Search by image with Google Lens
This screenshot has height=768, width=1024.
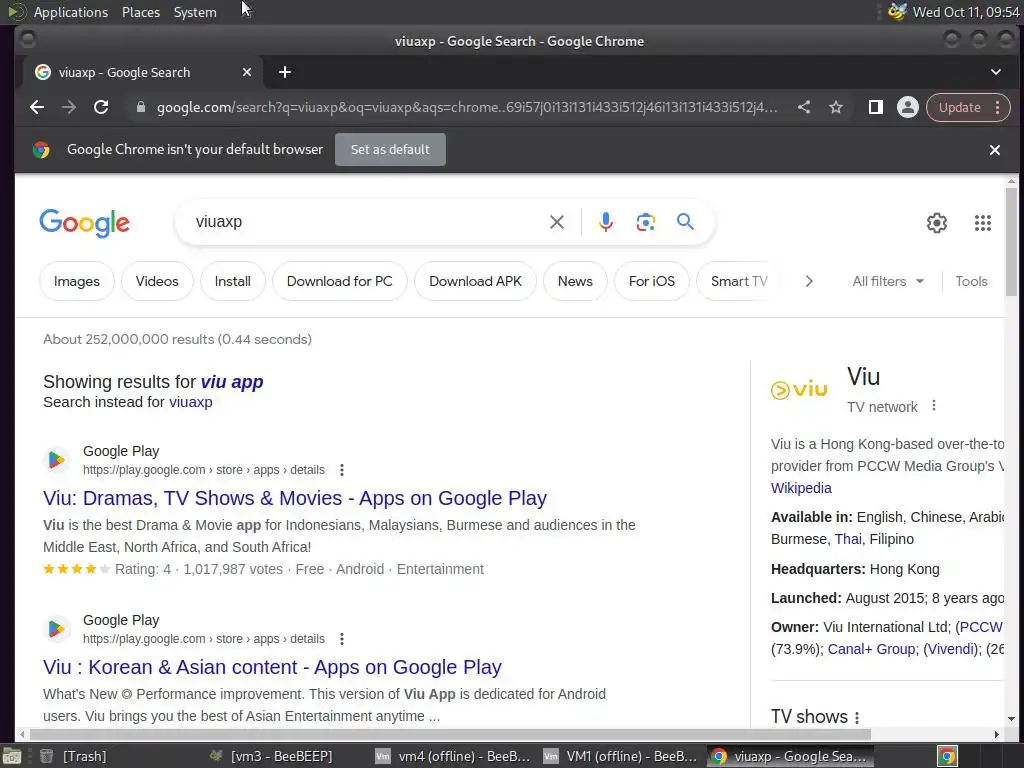pos(646,222)
